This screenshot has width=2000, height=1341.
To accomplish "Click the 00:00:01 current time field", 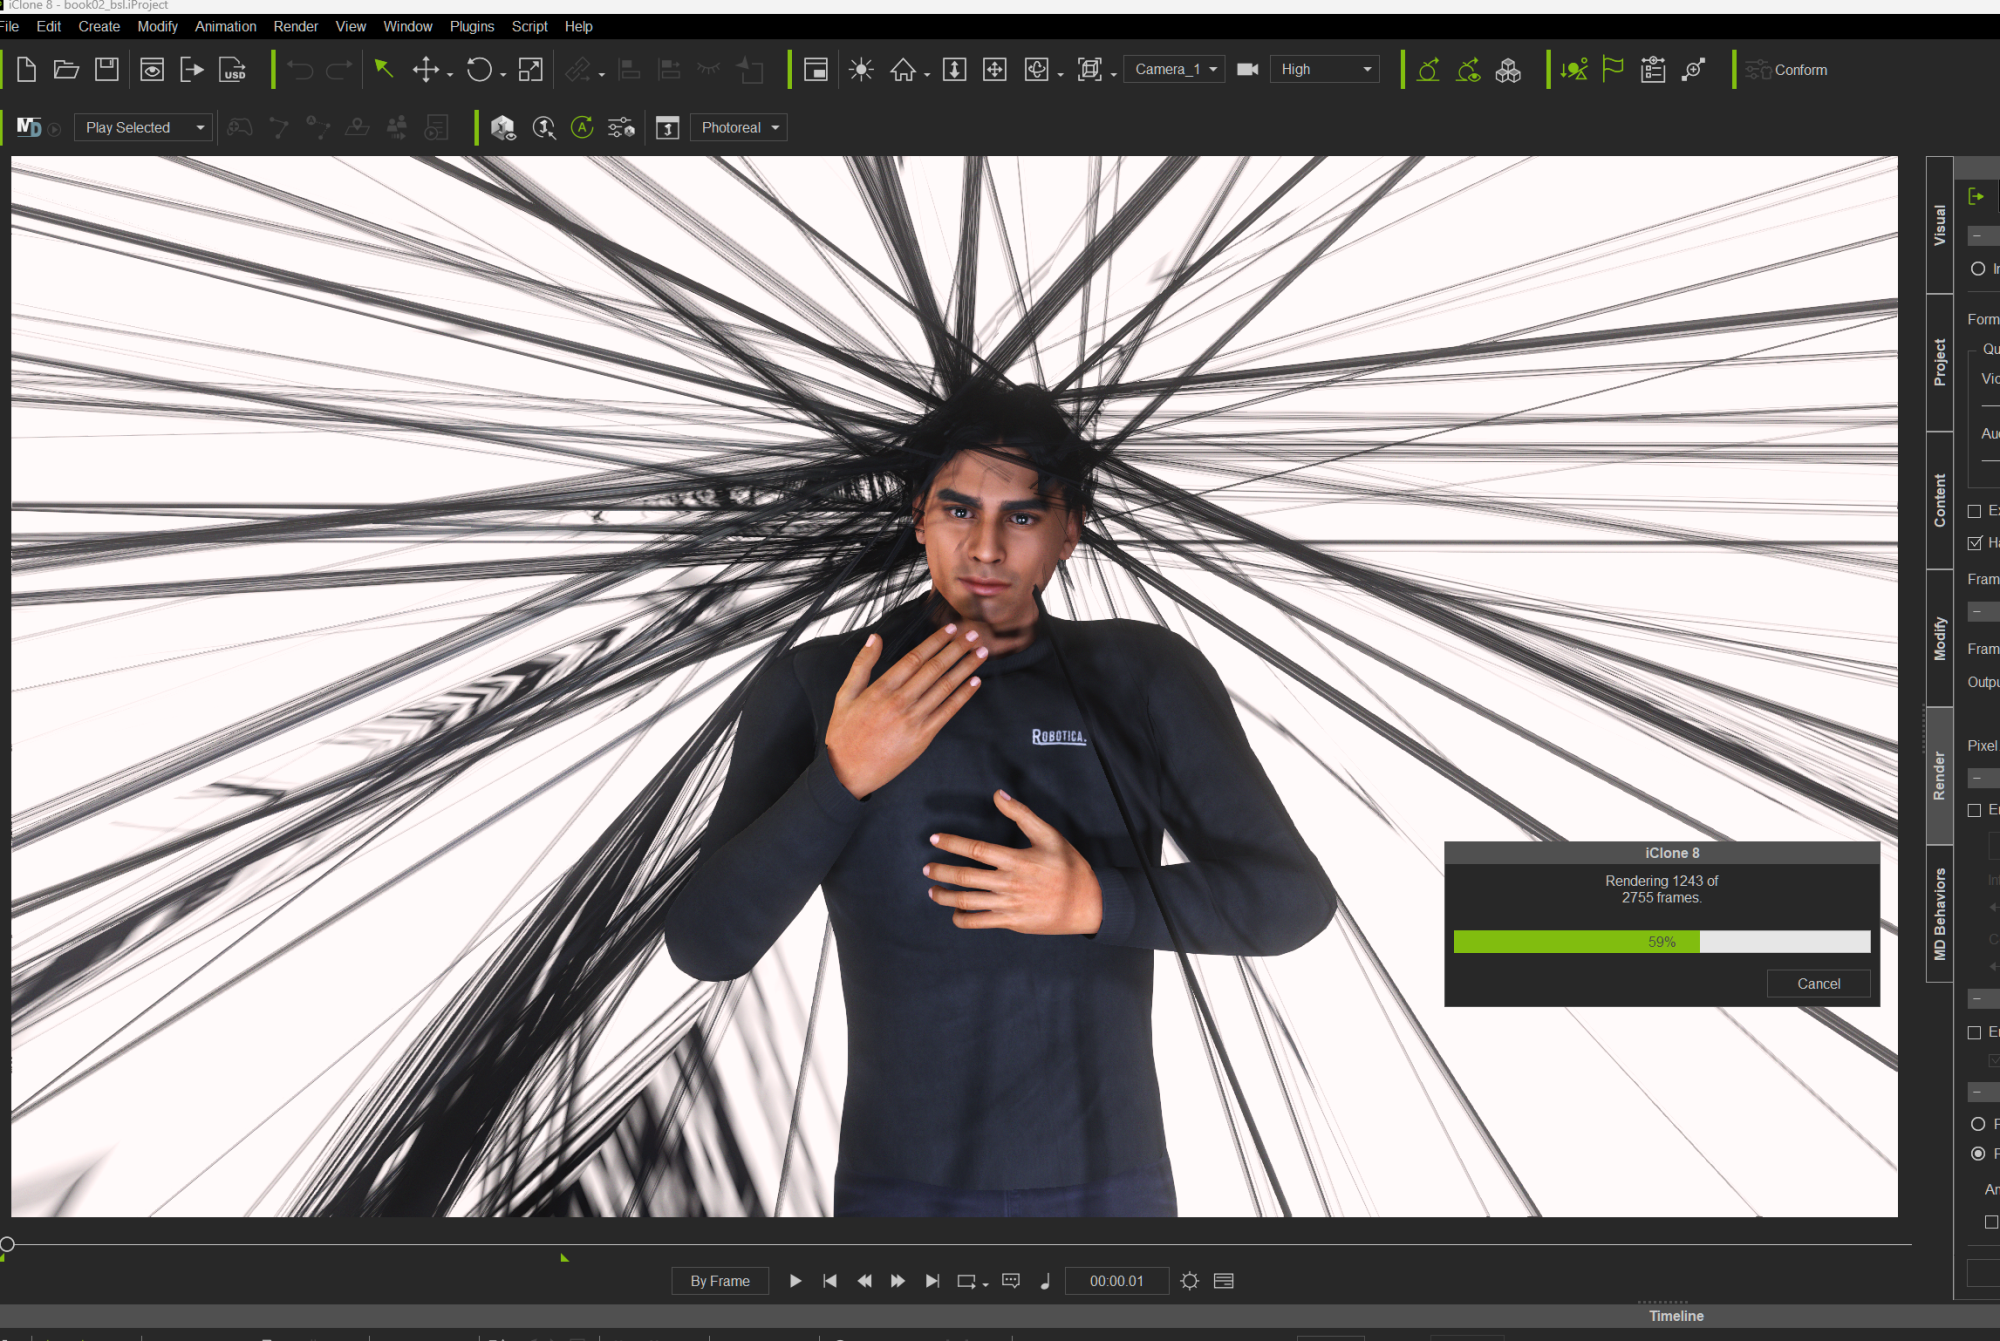I will click(x=1117, y=1281).
